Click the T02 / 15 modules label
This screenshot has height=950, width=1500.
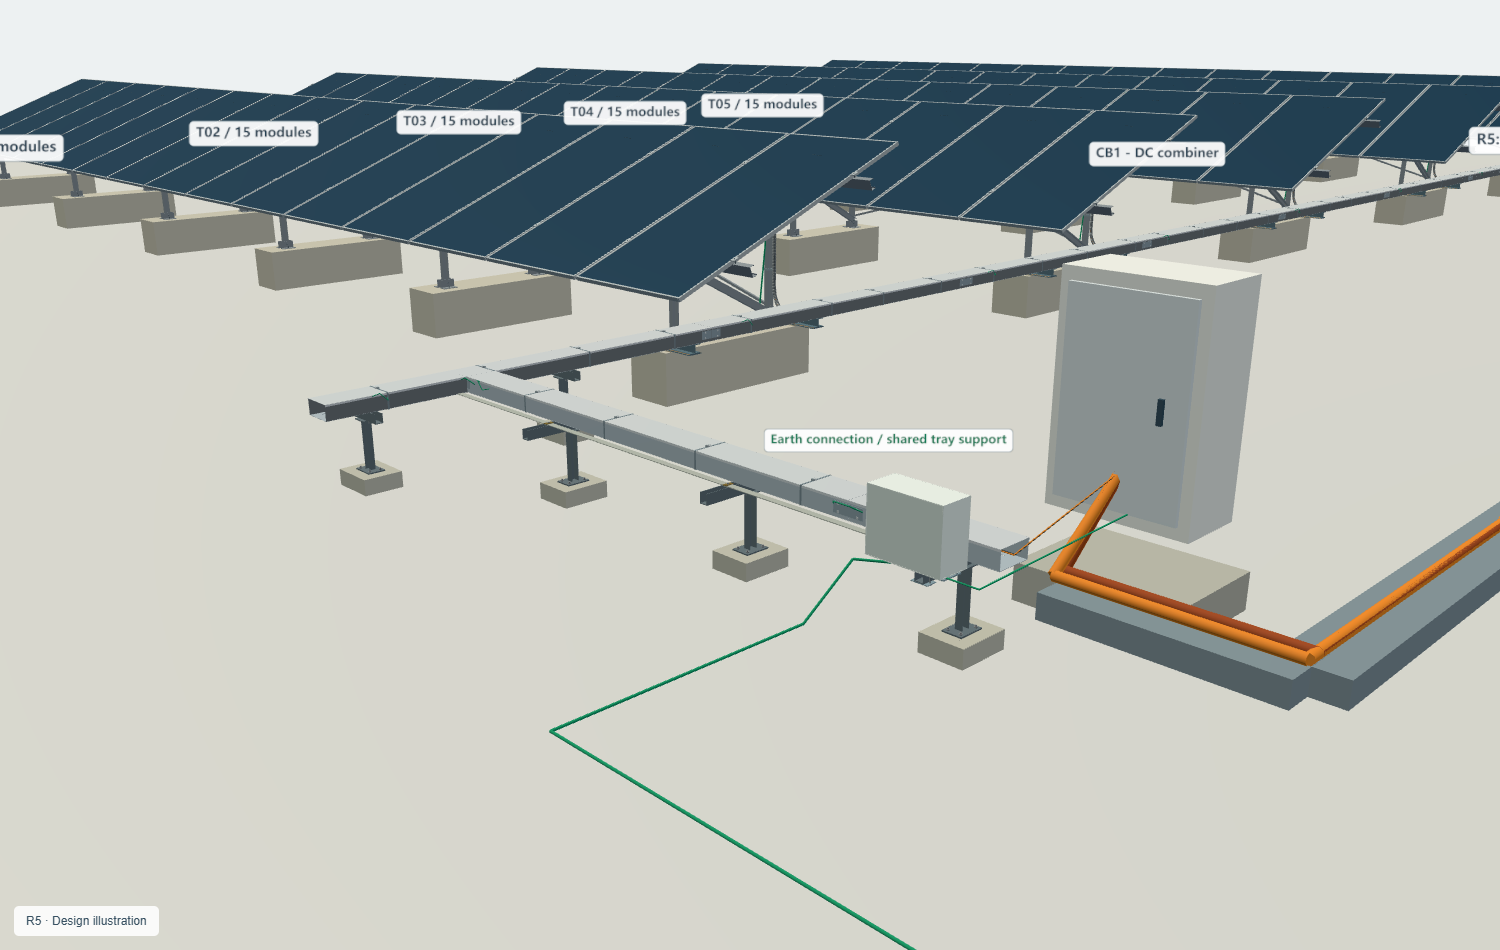click(254, 133)
